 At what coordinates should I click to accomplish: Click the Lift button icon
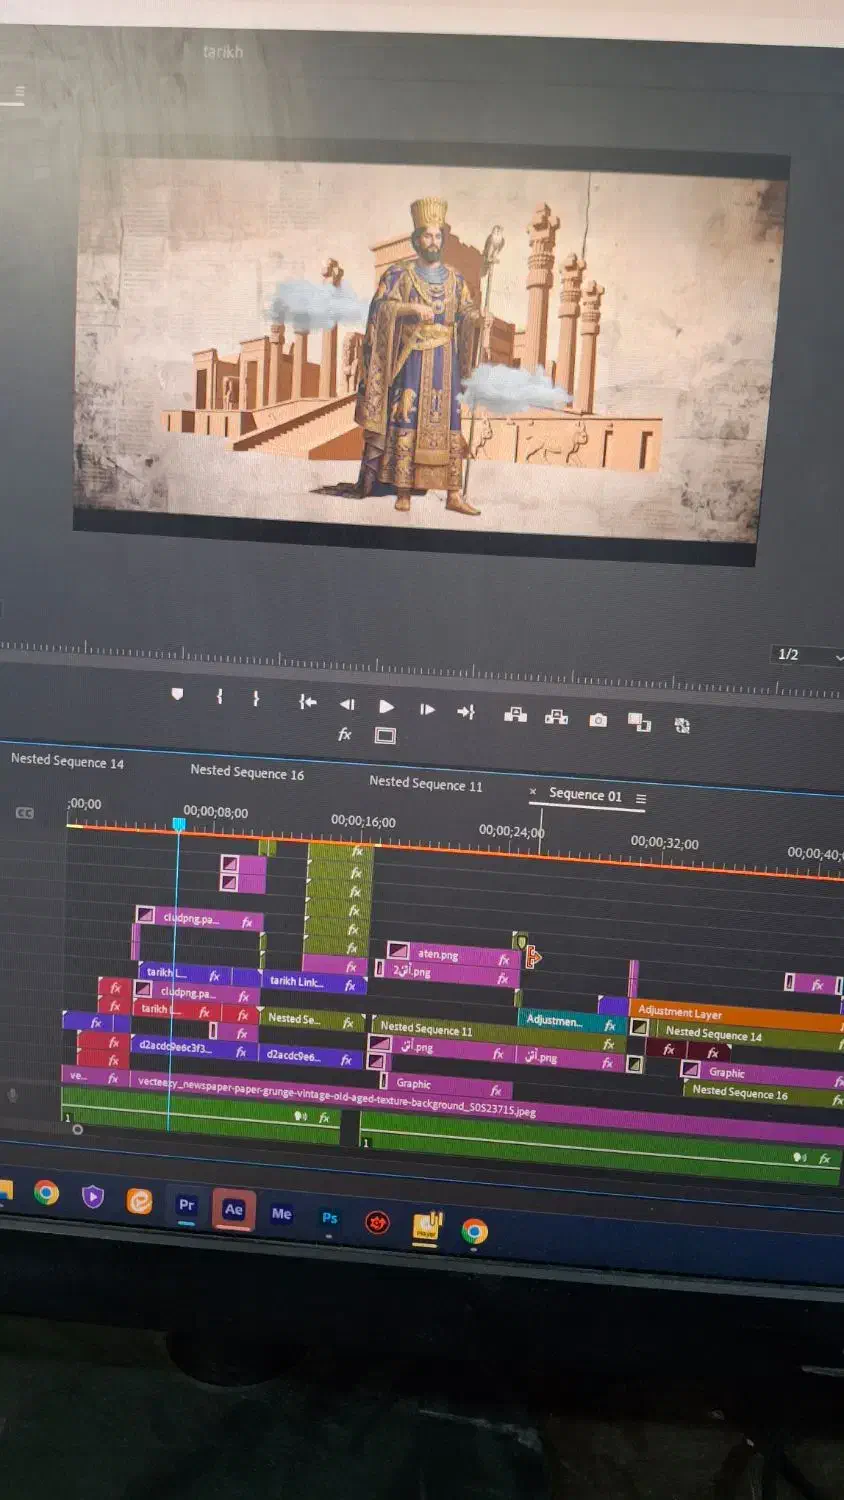(x=515, y=714)
